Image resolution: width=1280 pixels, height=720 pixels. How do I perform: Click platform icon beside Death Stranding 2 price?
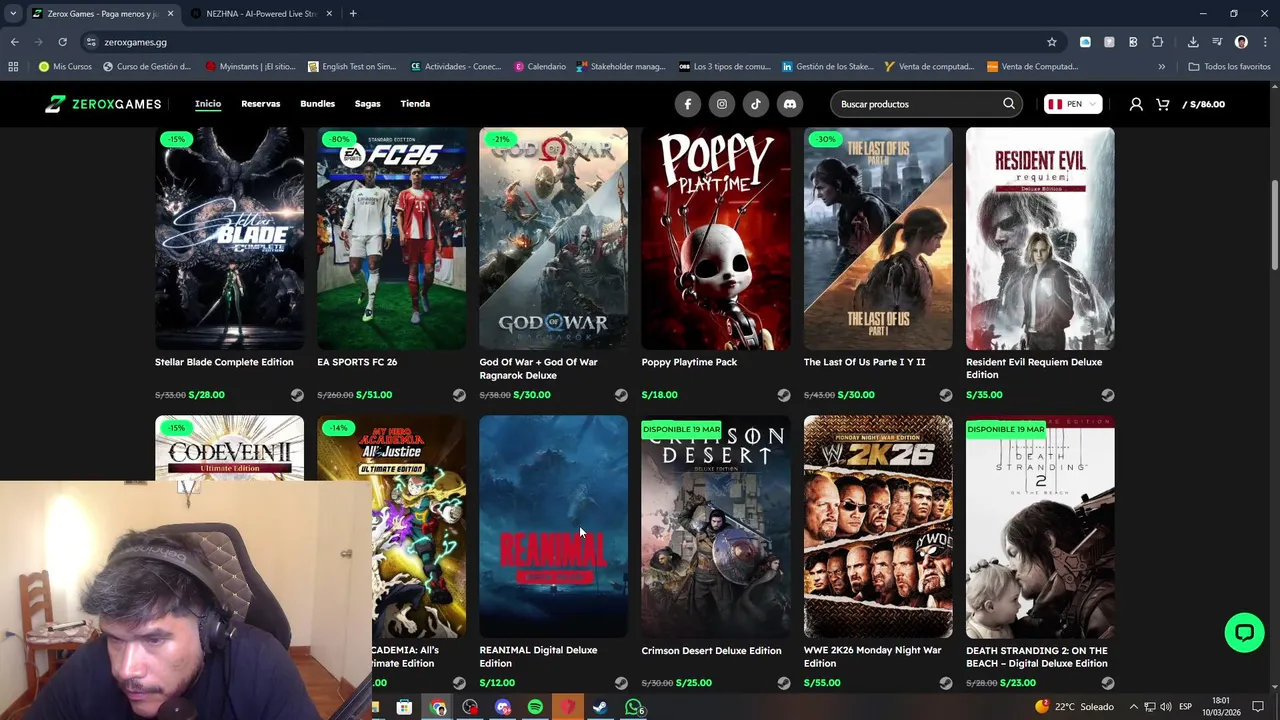pyautogui.click(x=1107, y=683)
